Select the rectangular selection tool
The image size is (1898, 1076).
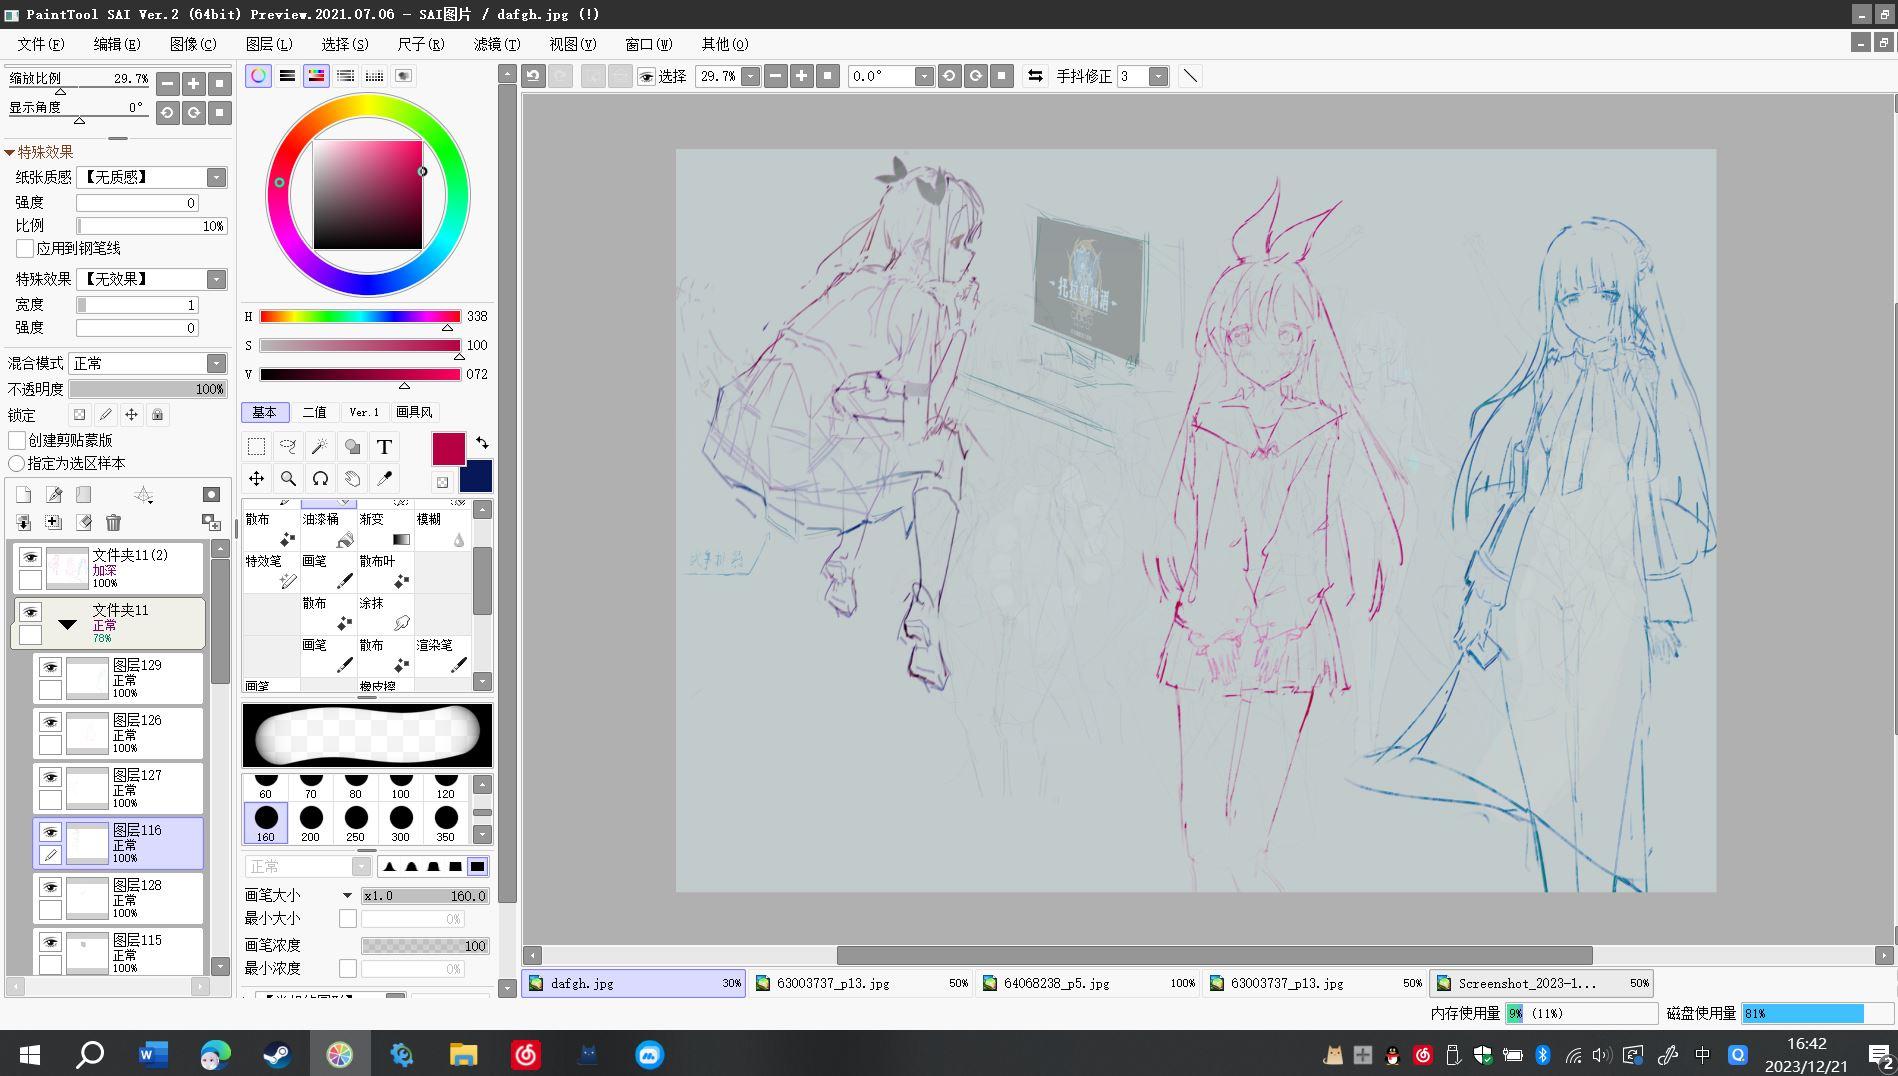click(x=257, y=447)
